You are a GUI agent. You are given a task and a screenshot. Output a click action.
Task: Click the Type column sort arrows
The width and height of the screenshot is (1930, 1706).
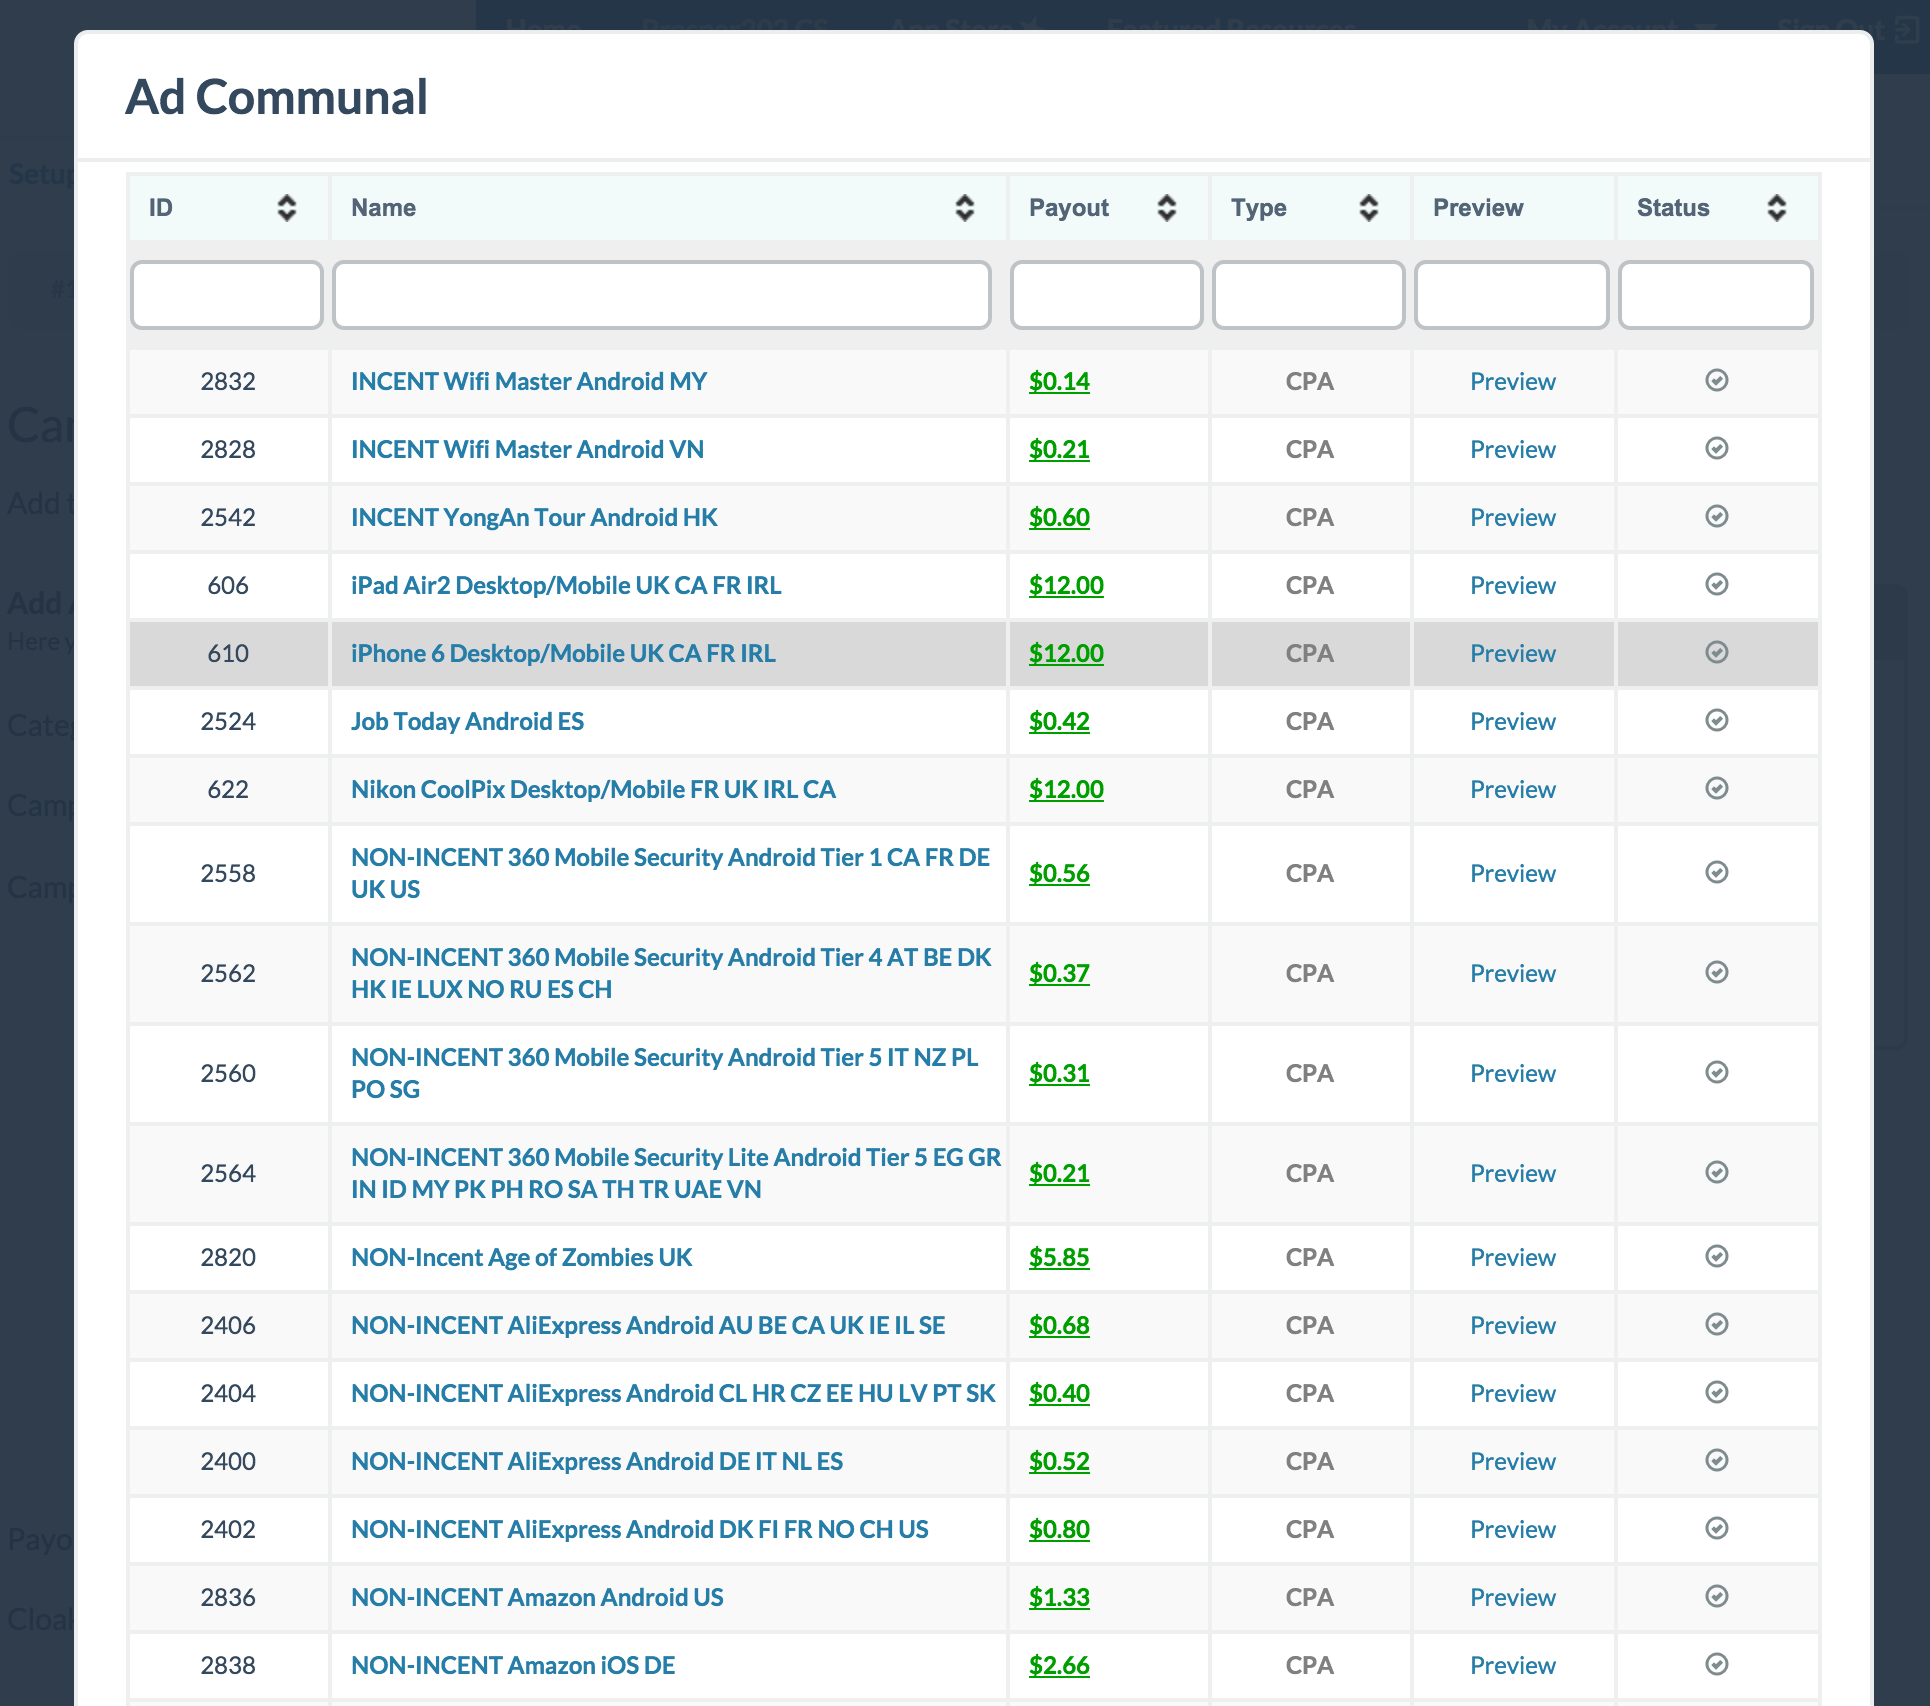pyautogui.click(x=1370, y=208)
